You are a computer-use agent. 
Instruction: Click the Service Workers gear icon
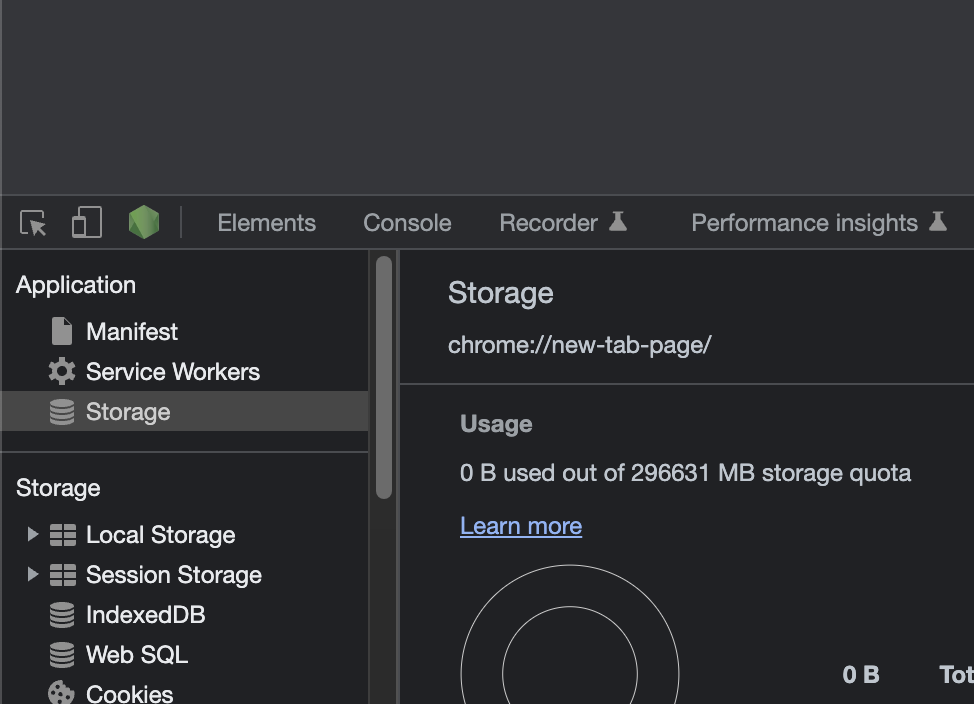(x=59, y=371)
